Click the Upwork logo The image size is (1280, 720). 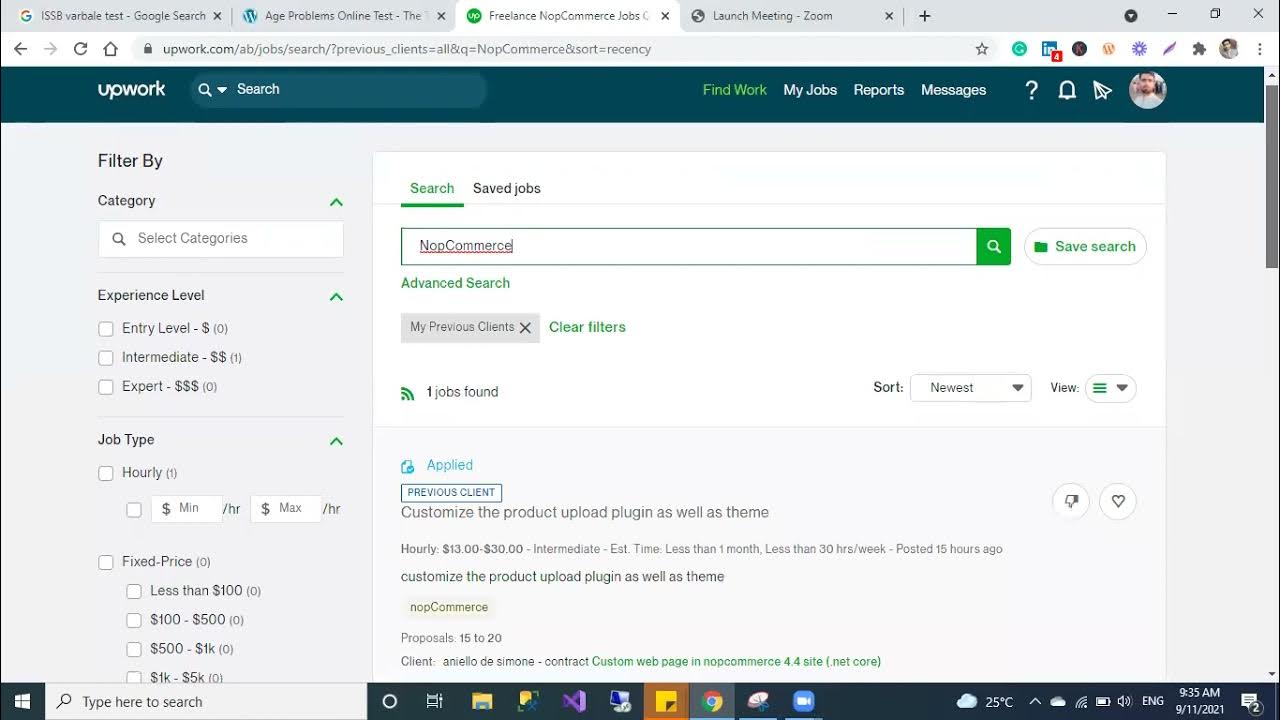tap(131, 90)
